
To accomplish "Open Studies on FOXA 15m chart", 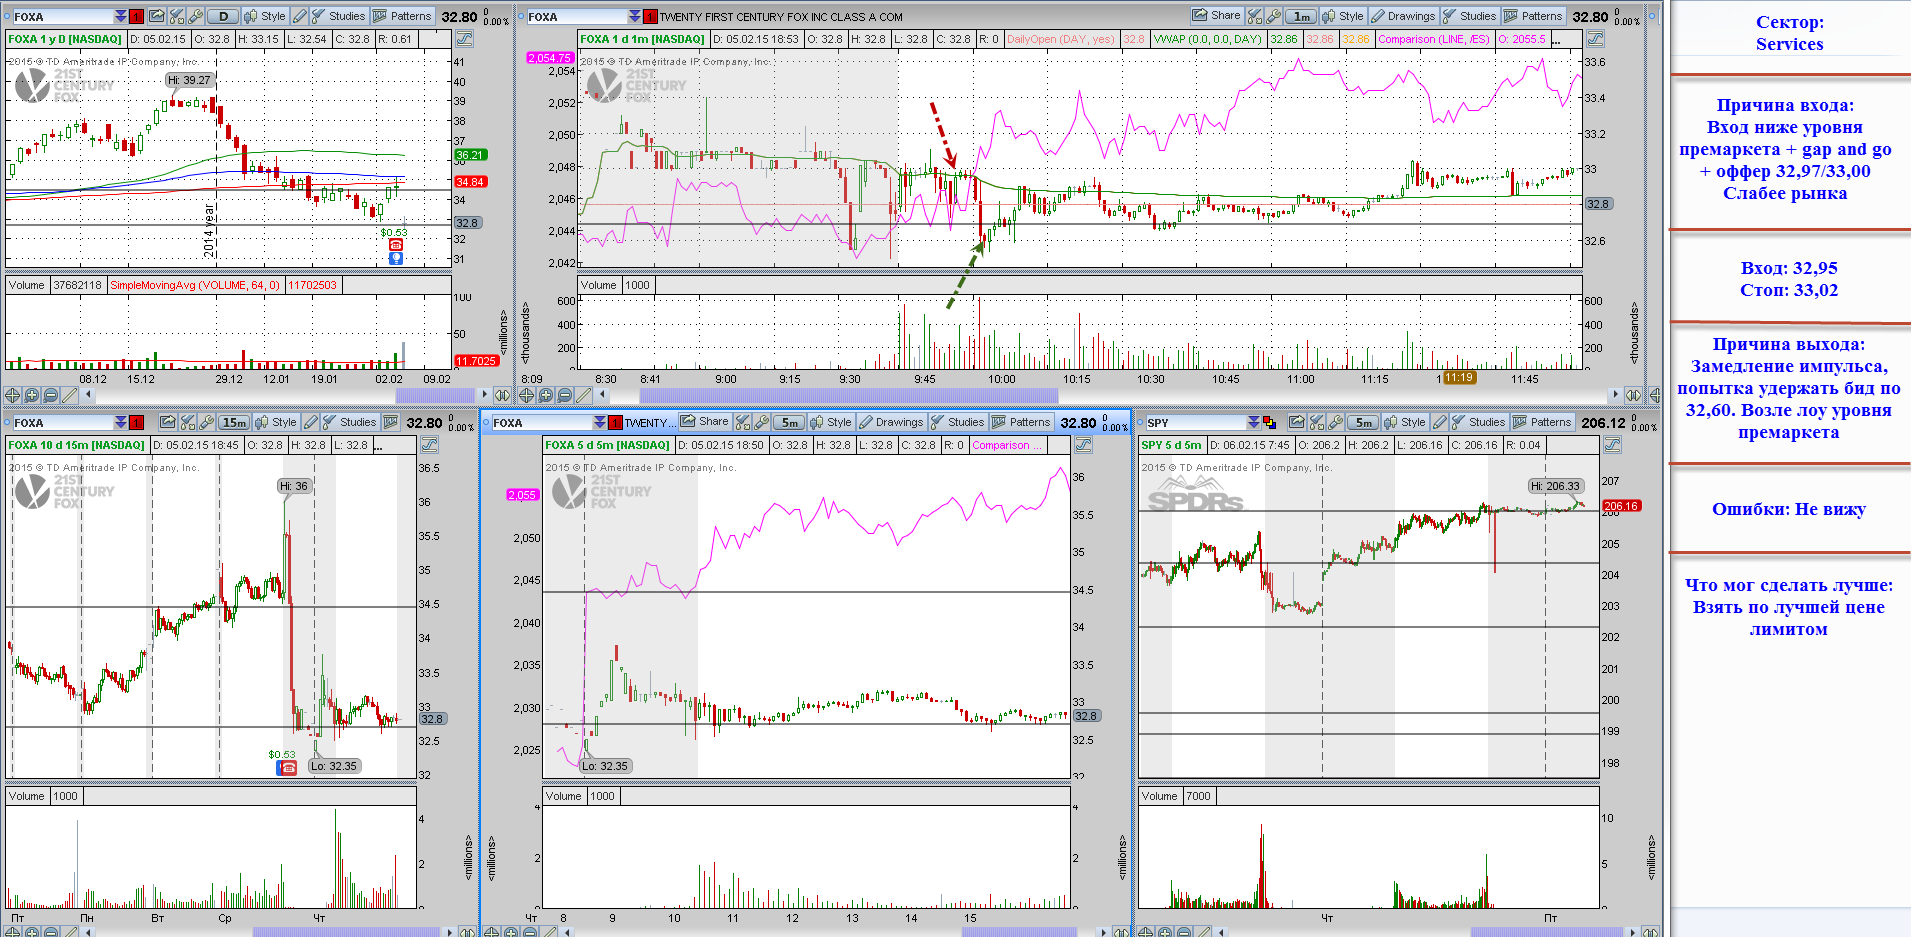I will [x=348, y=422].
